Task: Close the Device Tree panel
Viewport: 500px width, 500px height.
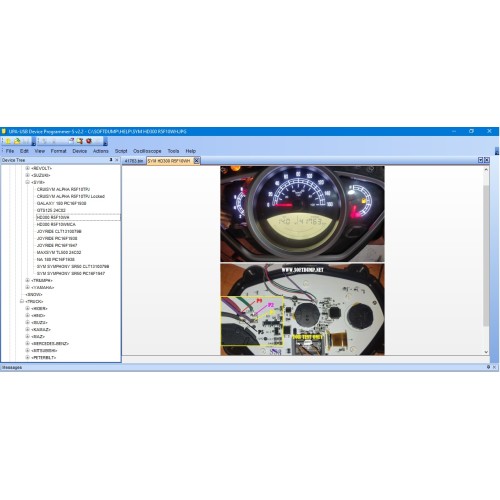Action: [117, 160]
